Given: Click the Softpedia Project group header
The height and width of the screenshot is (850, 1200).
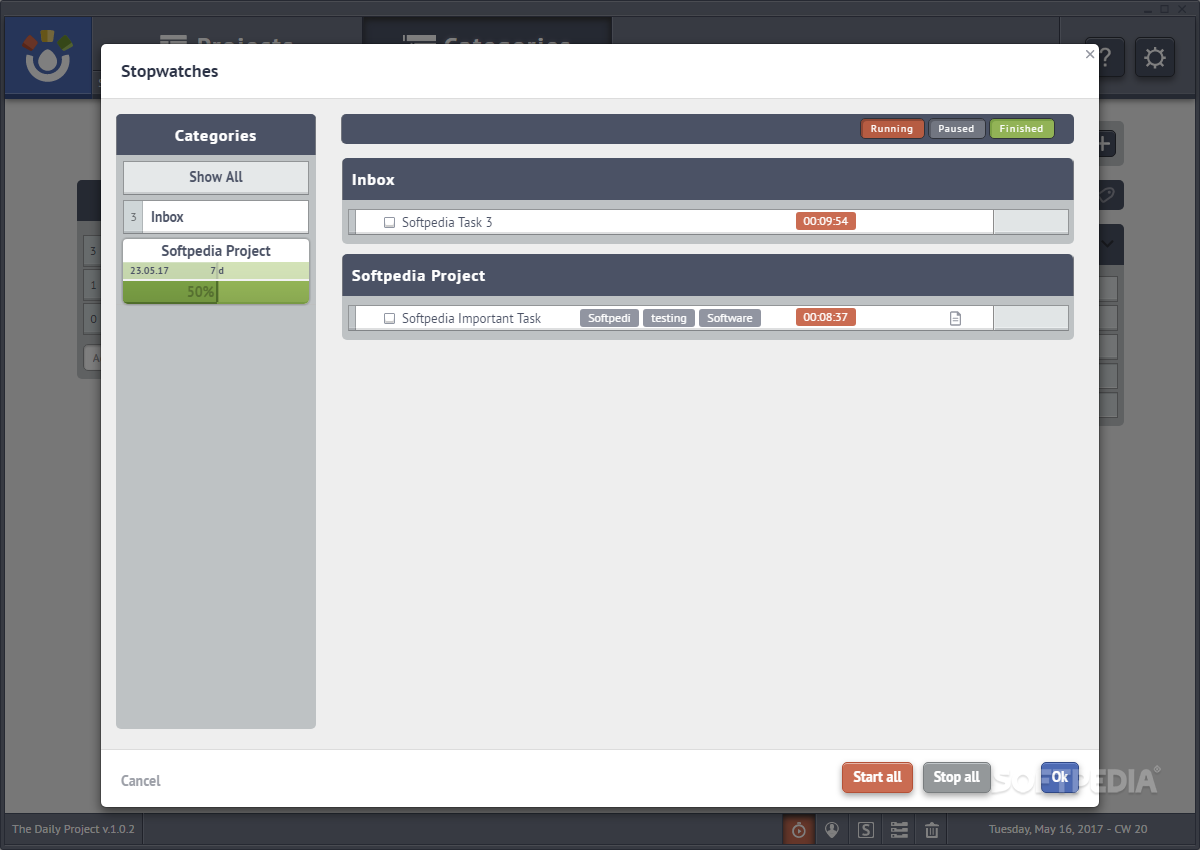Looking at the screenshot, I should point(708,275).
